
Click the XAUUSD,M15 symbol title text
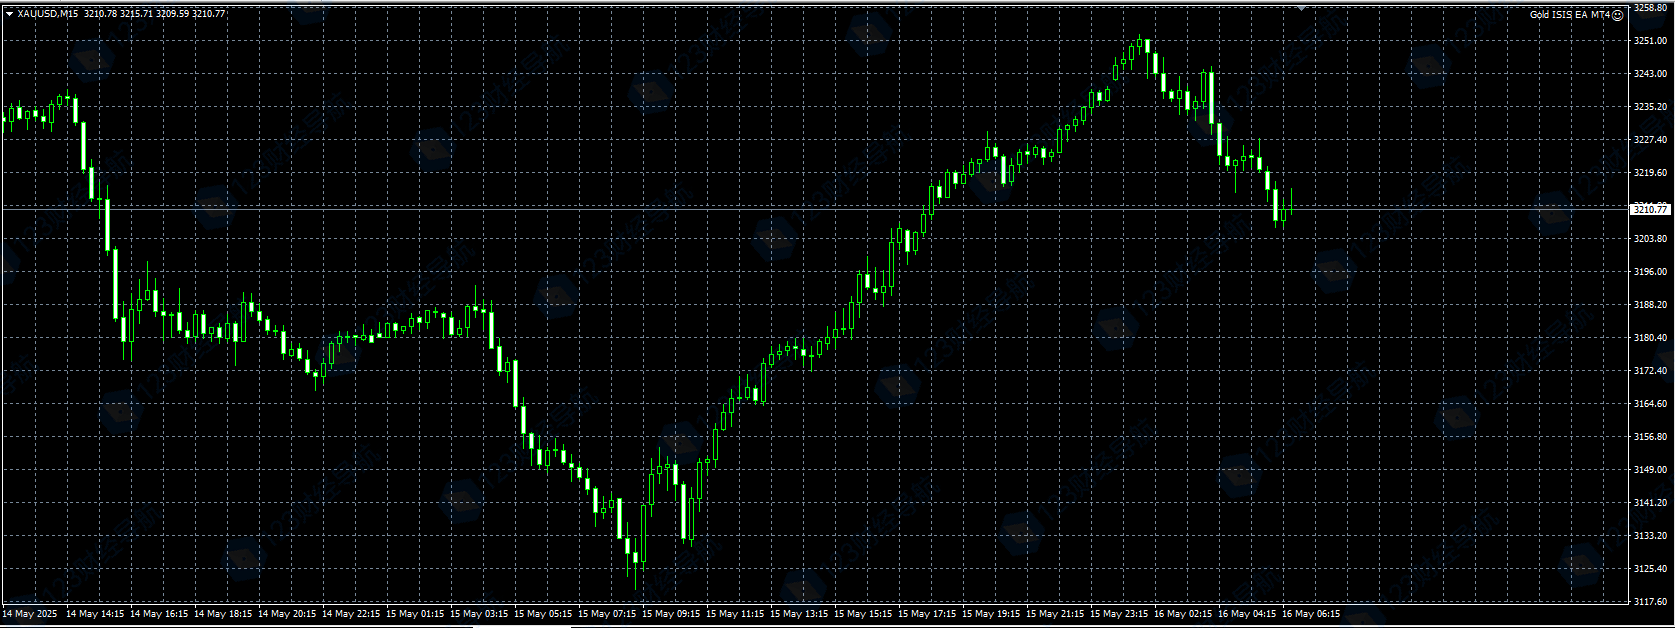point(47,14)
